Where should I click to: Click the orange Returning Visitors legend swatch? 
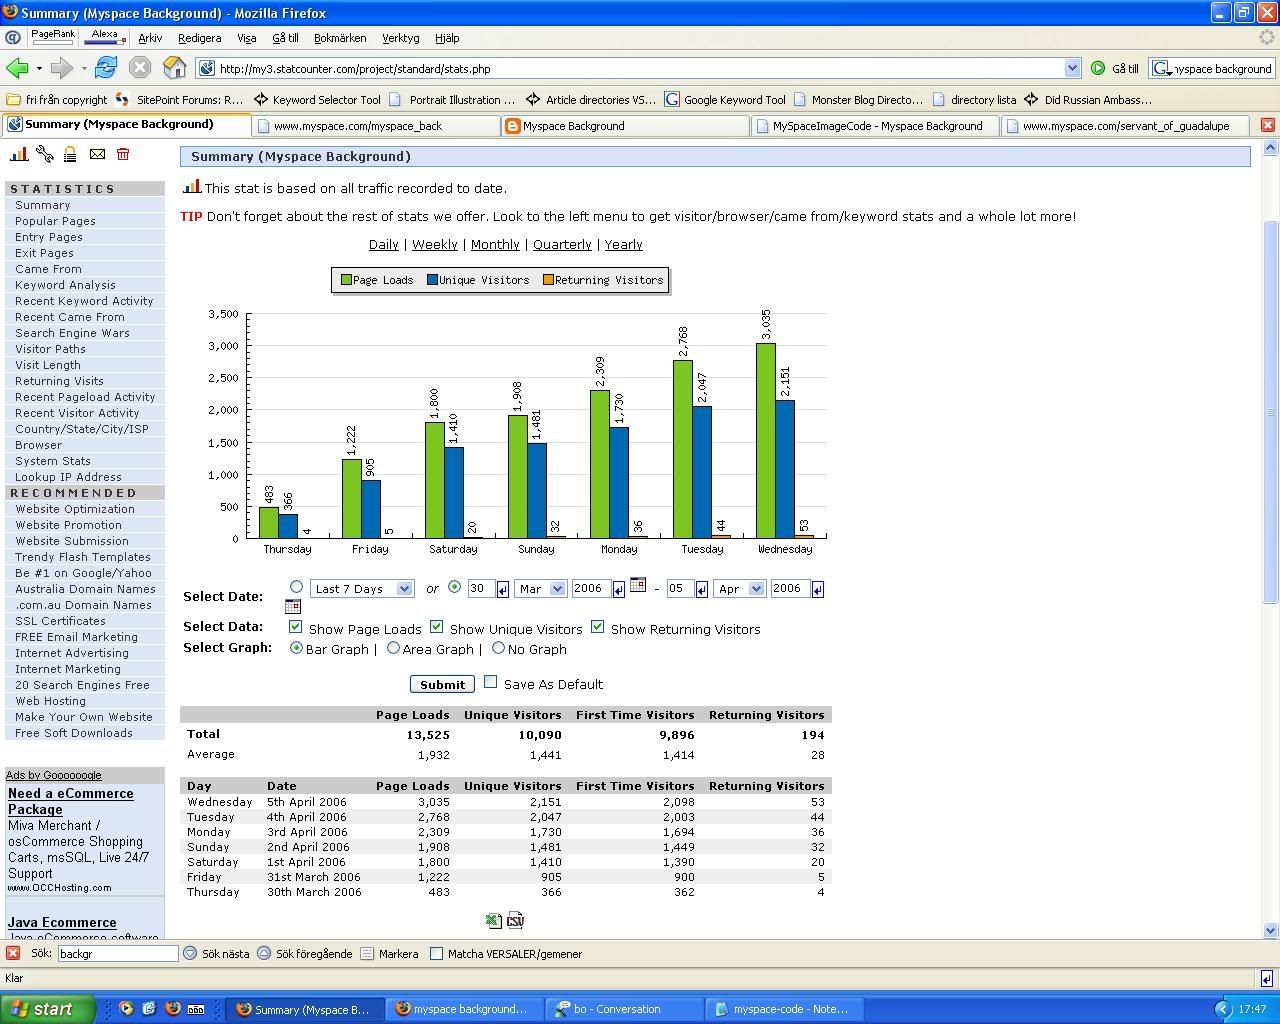(x=548, y=280)
